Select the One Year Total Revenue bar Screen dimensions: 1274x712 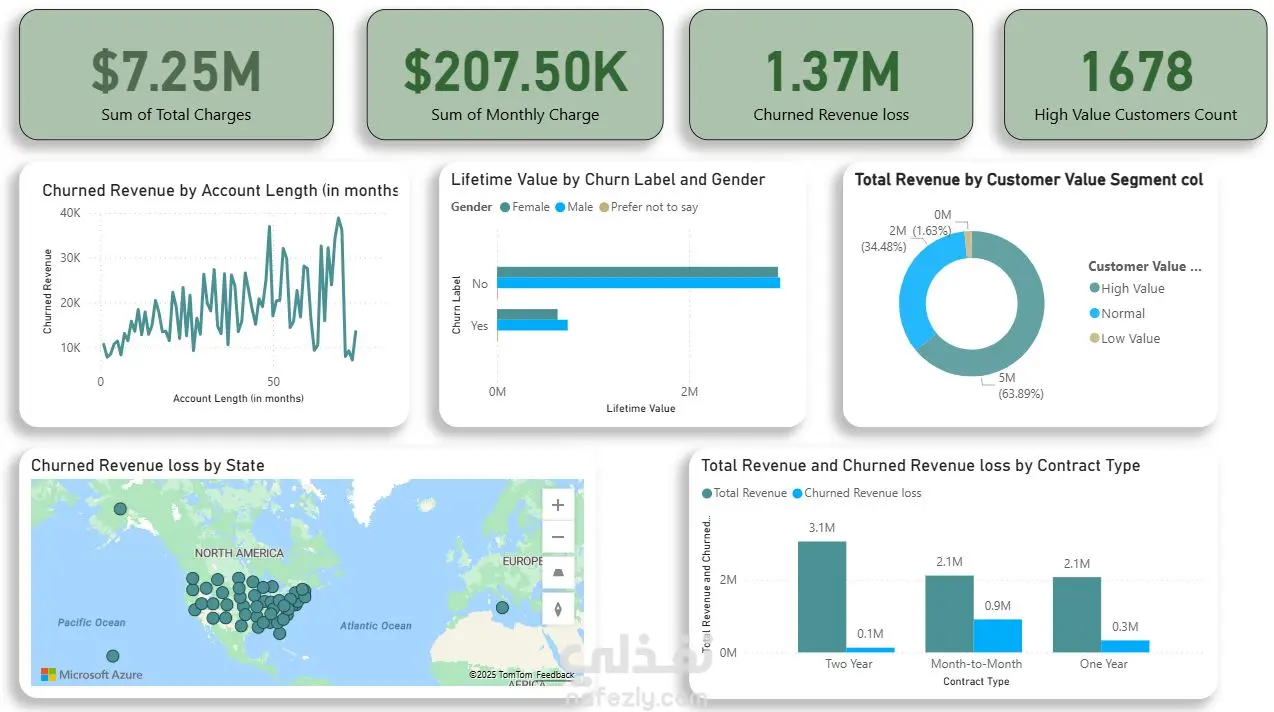point(1077,615)
